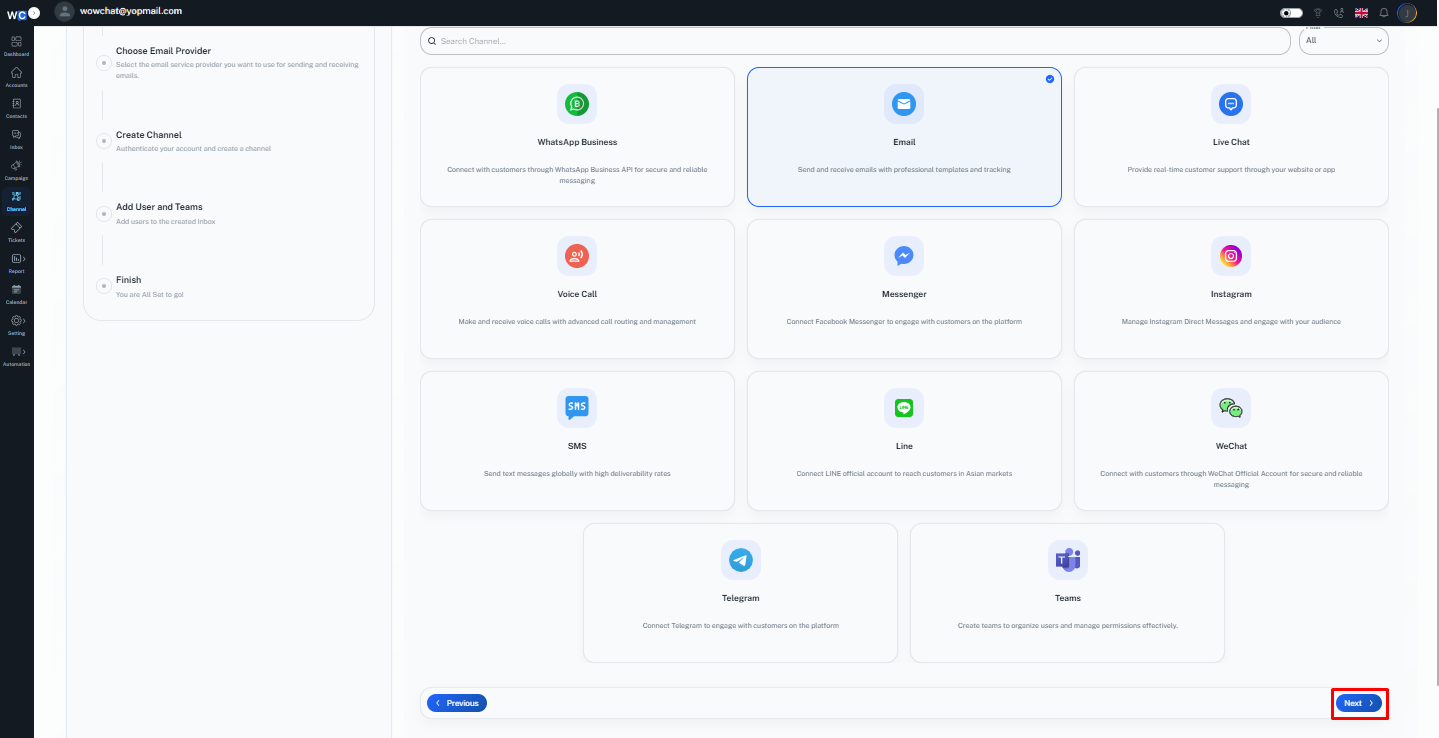This screenshot has width=1439, height=738.
Task: Select the Add User and Teams step
Action: click(x=159, y=207)
